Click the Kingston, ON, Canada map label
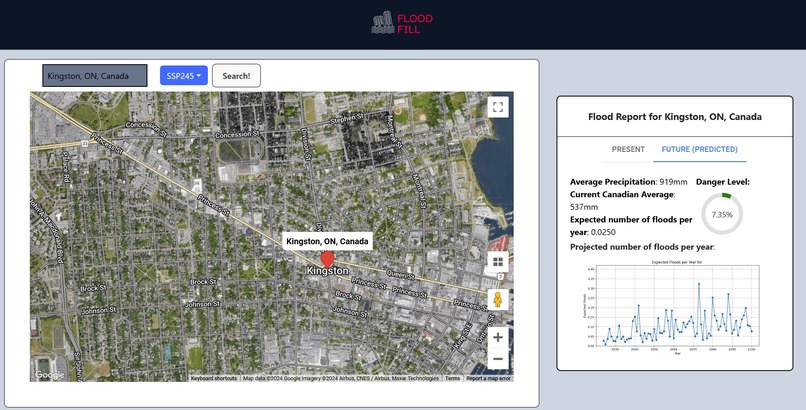The width and height of the screenshot is (806, 410). pyautogui.click(x=327, y=241)
